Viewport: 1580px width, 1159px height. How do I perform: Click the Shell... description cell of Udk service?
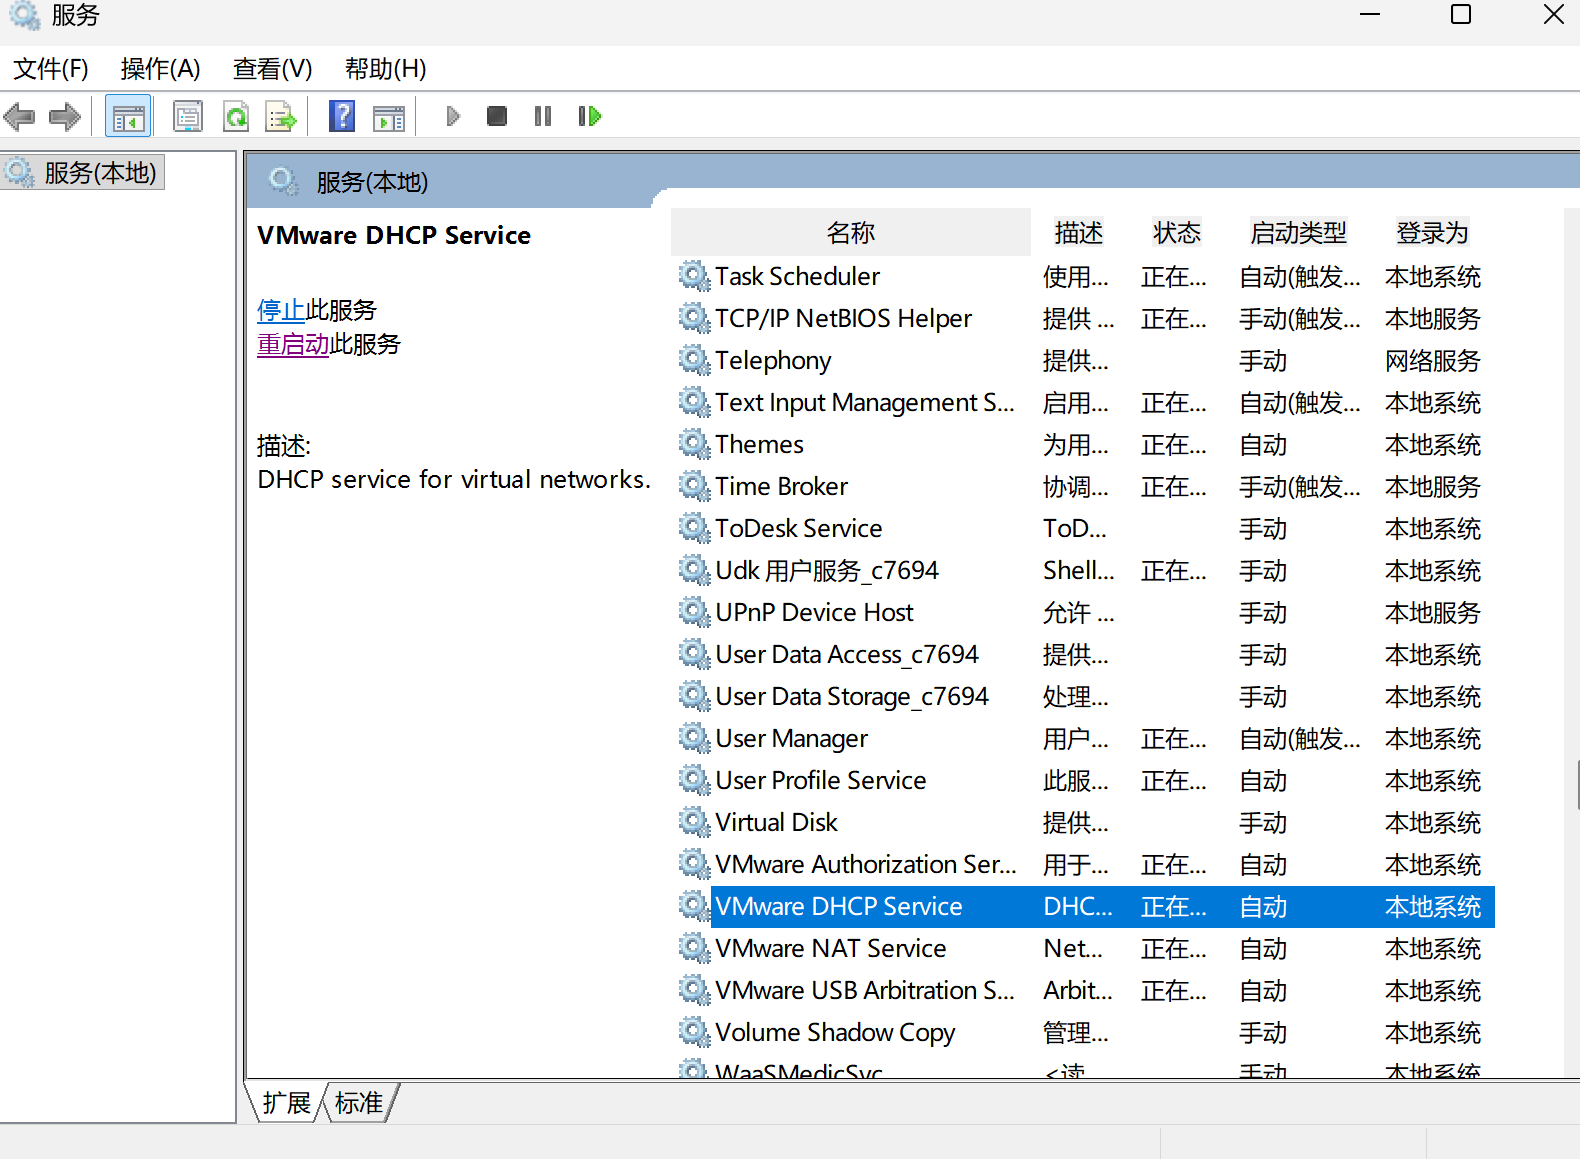coord(1078,571)
